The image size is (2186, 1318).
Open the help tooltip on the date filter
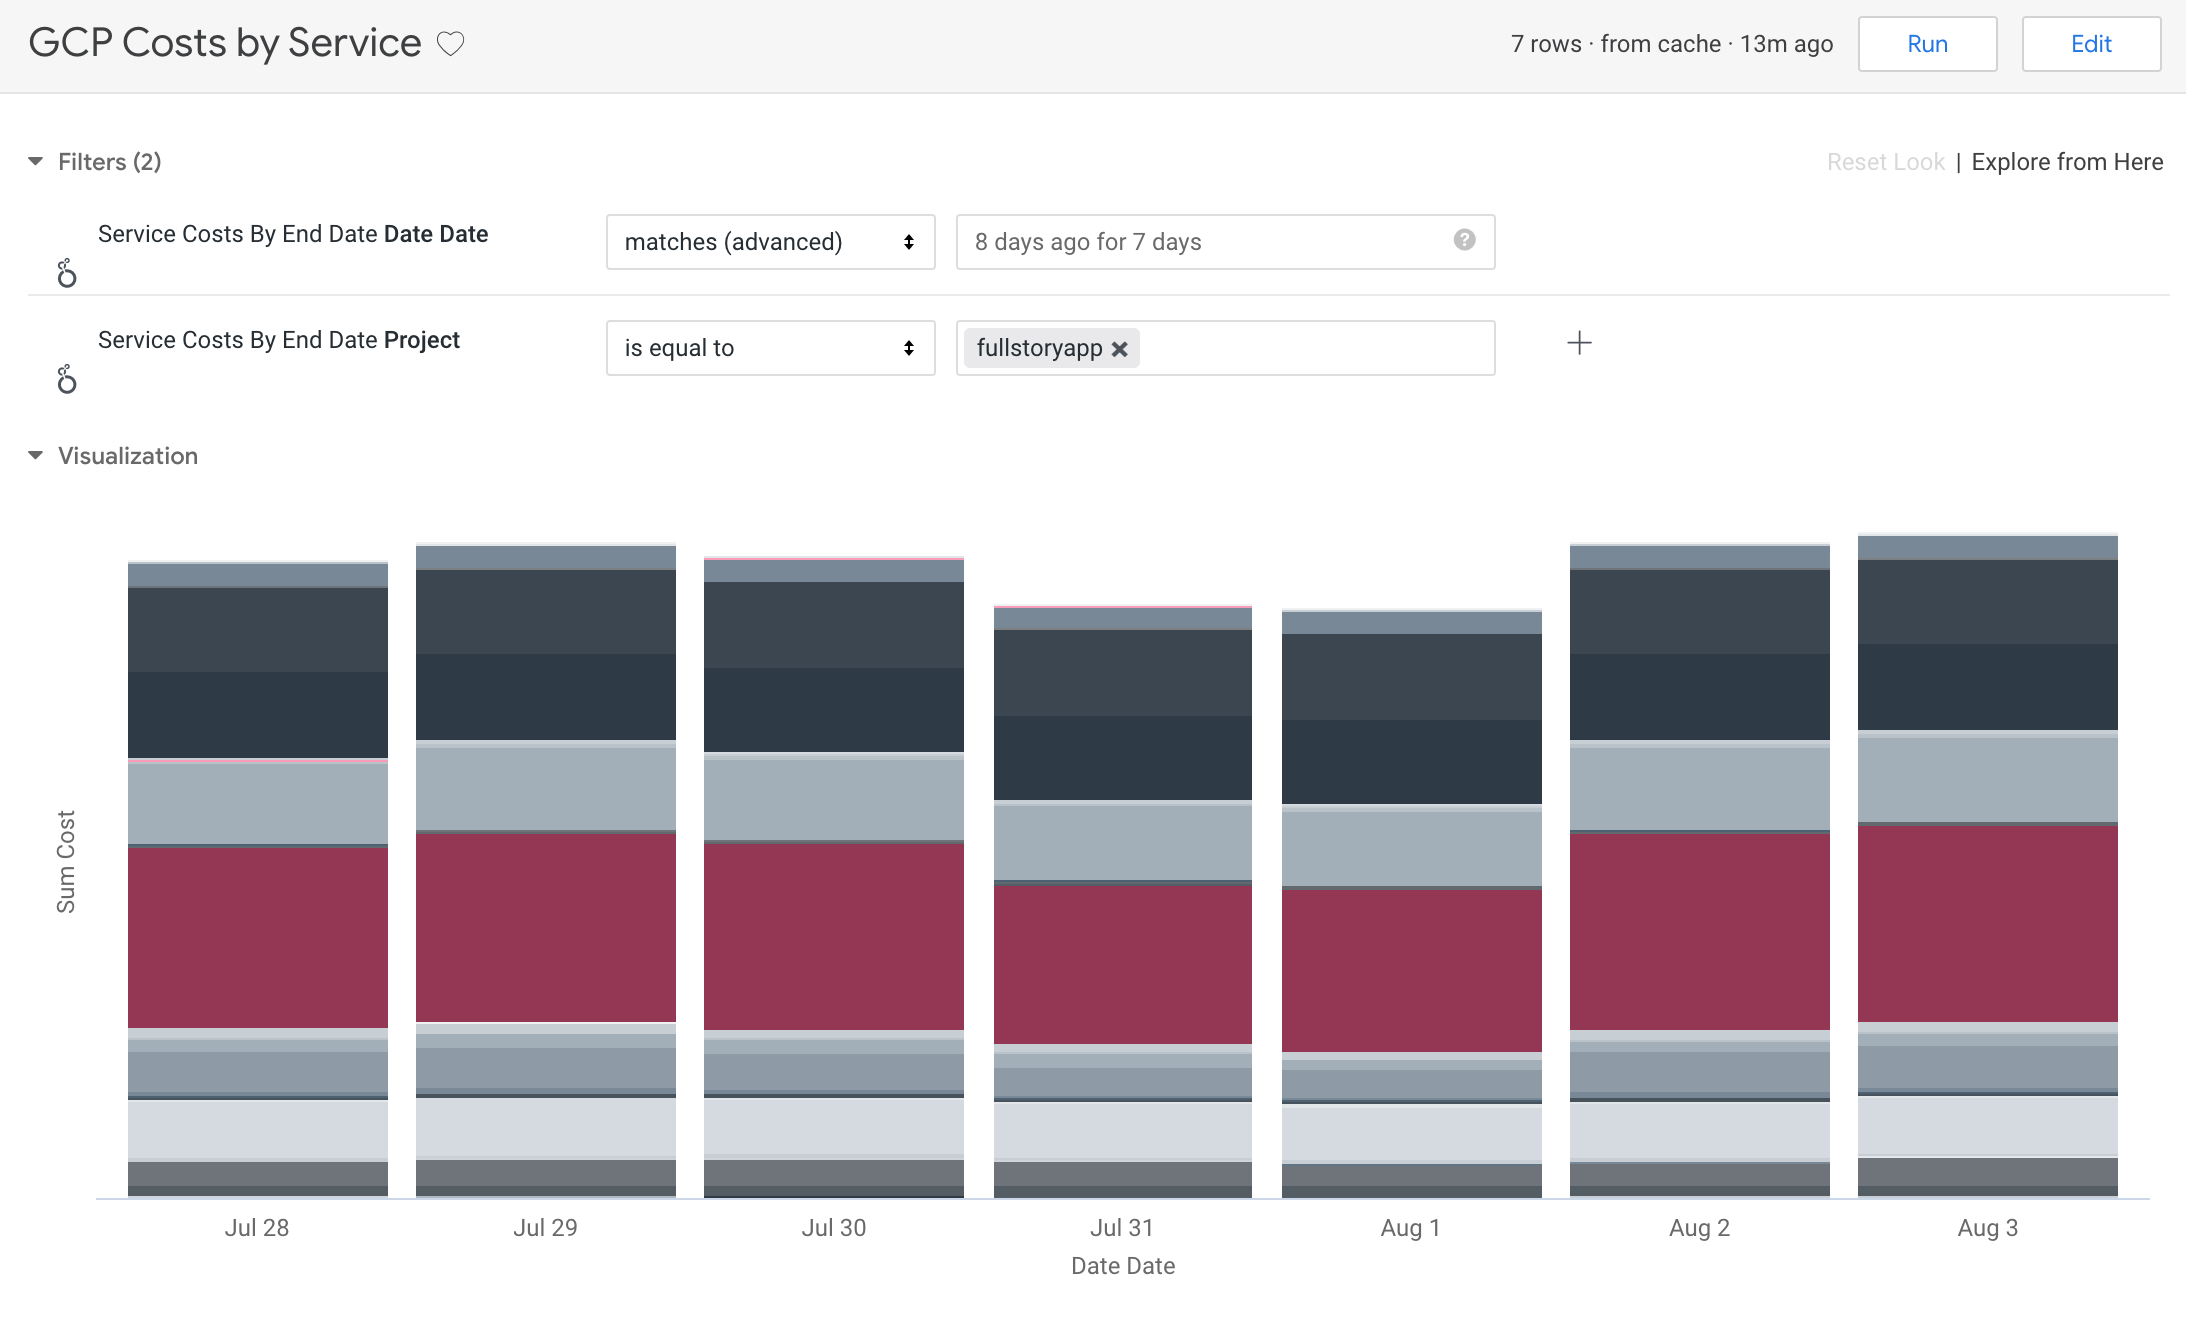point(1463,240)
